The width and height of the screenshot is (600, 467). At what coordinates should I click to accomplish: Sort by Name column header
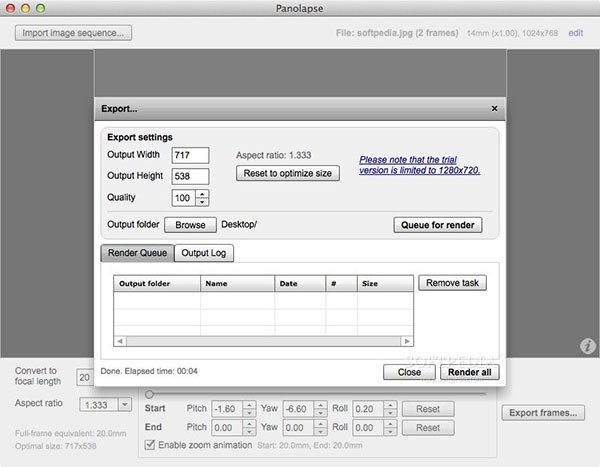237,284
